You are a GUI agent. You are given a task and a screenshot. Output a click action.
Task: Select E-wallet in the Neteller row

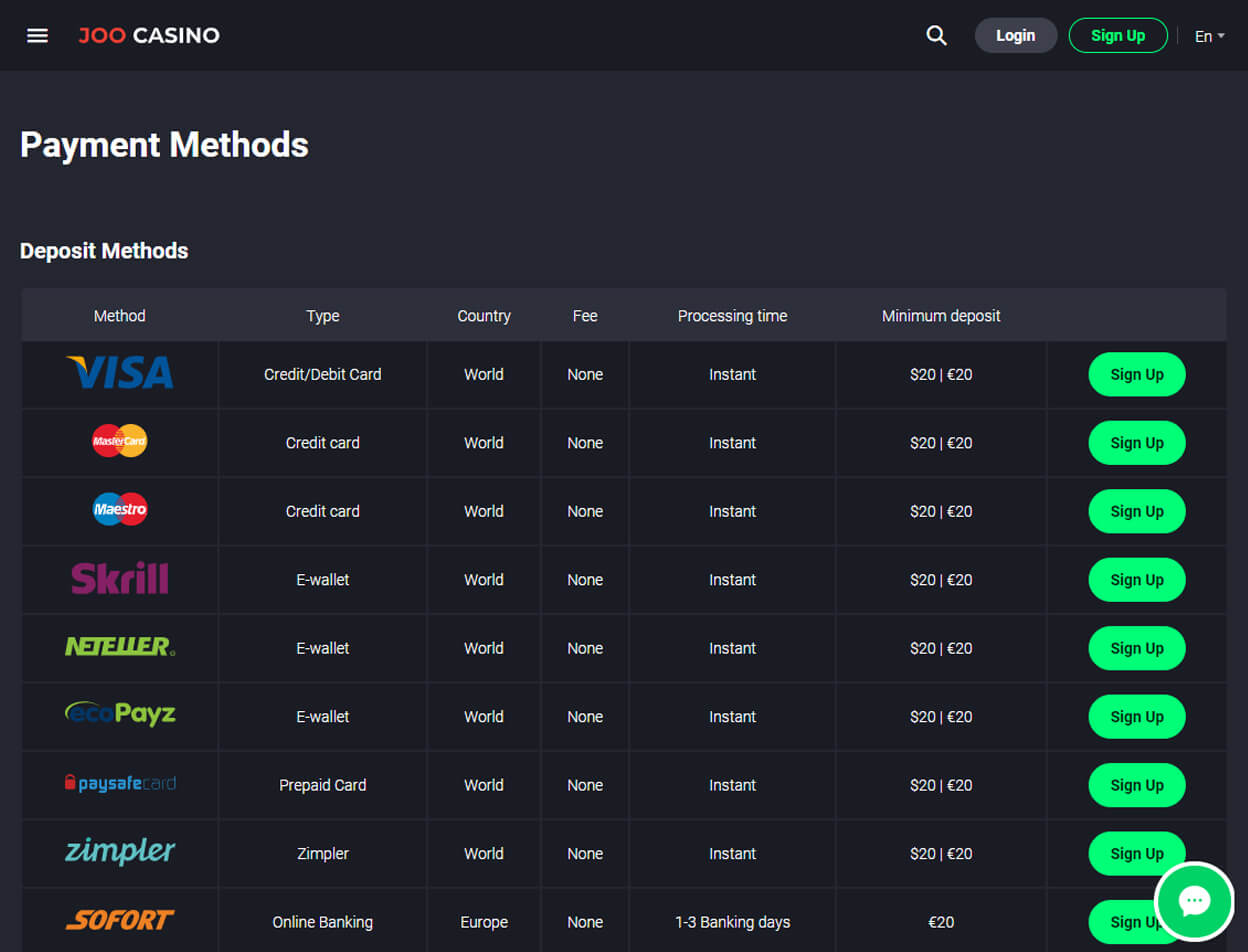click(323, 648)
